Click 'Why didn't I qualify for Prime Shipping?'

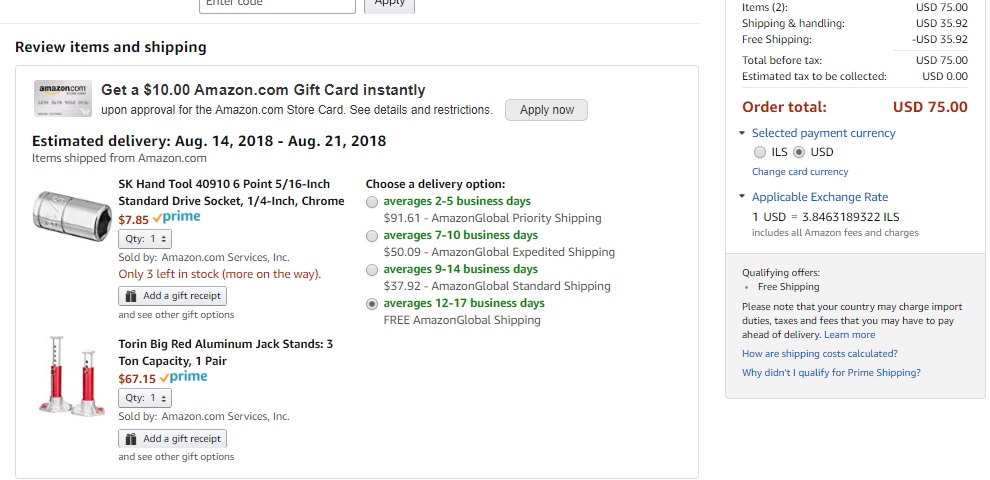click(831, 373)
